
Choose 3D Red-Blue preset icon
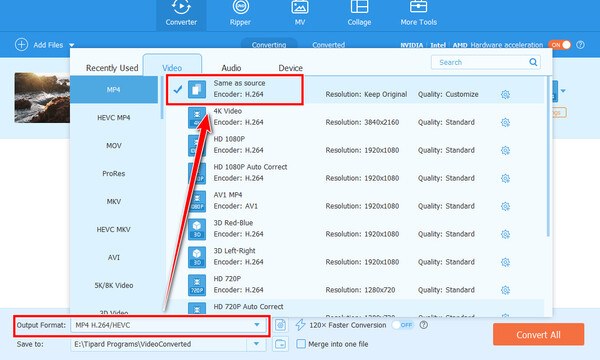click(197, 229)
